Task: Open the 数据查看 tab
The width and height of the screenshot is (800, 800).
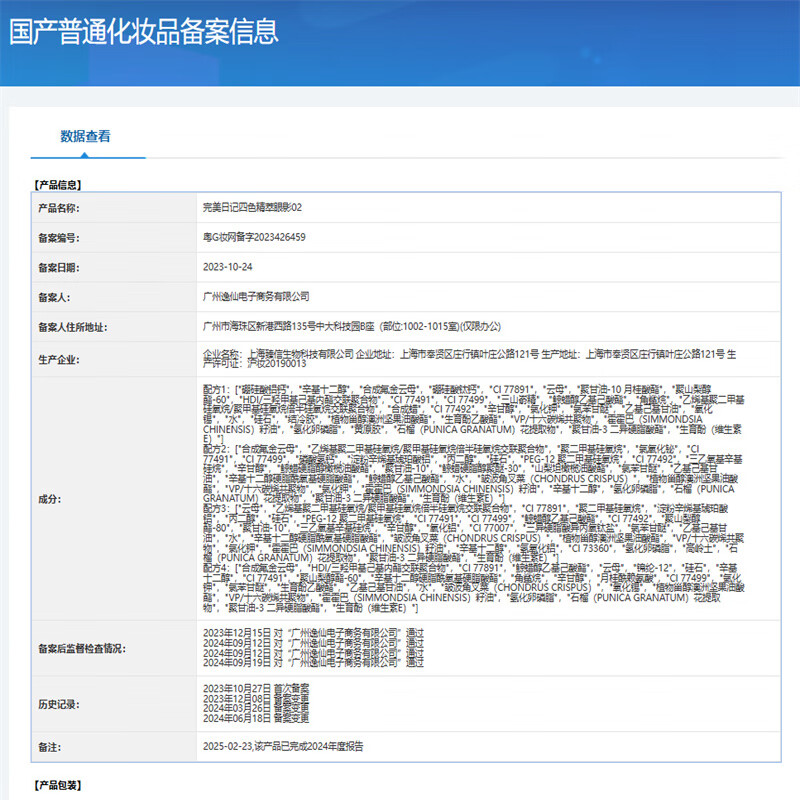Action: pos(86,136)
